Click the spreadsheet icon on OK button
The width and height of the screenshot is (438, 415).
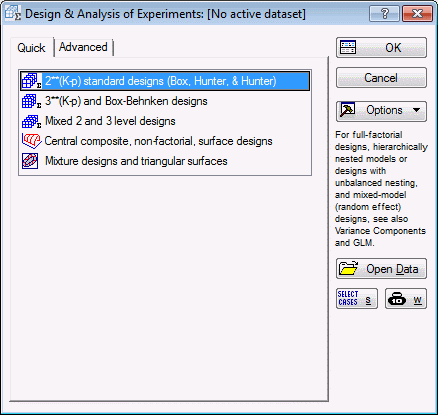[x=348, y=47]
